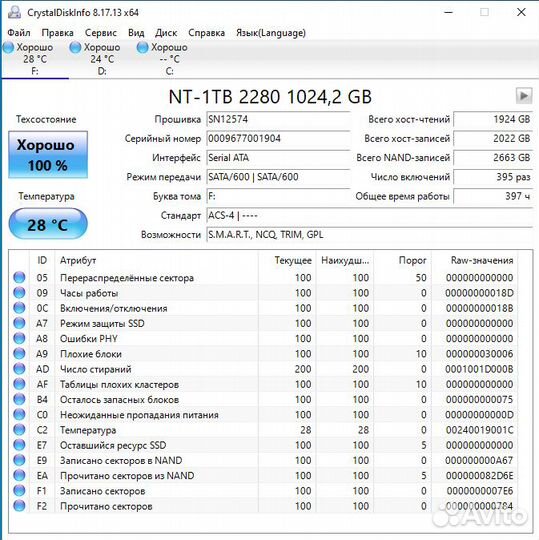Open the Правка menu

(57, 33)
